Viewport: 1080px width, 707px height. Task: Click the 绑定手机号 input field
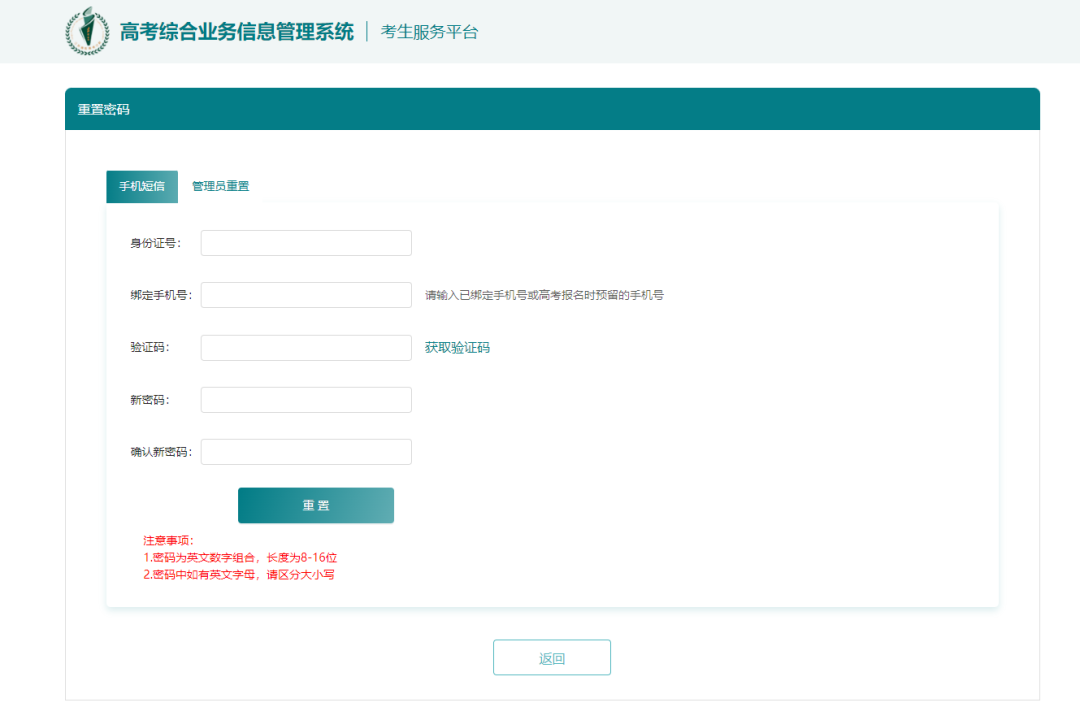305,294
